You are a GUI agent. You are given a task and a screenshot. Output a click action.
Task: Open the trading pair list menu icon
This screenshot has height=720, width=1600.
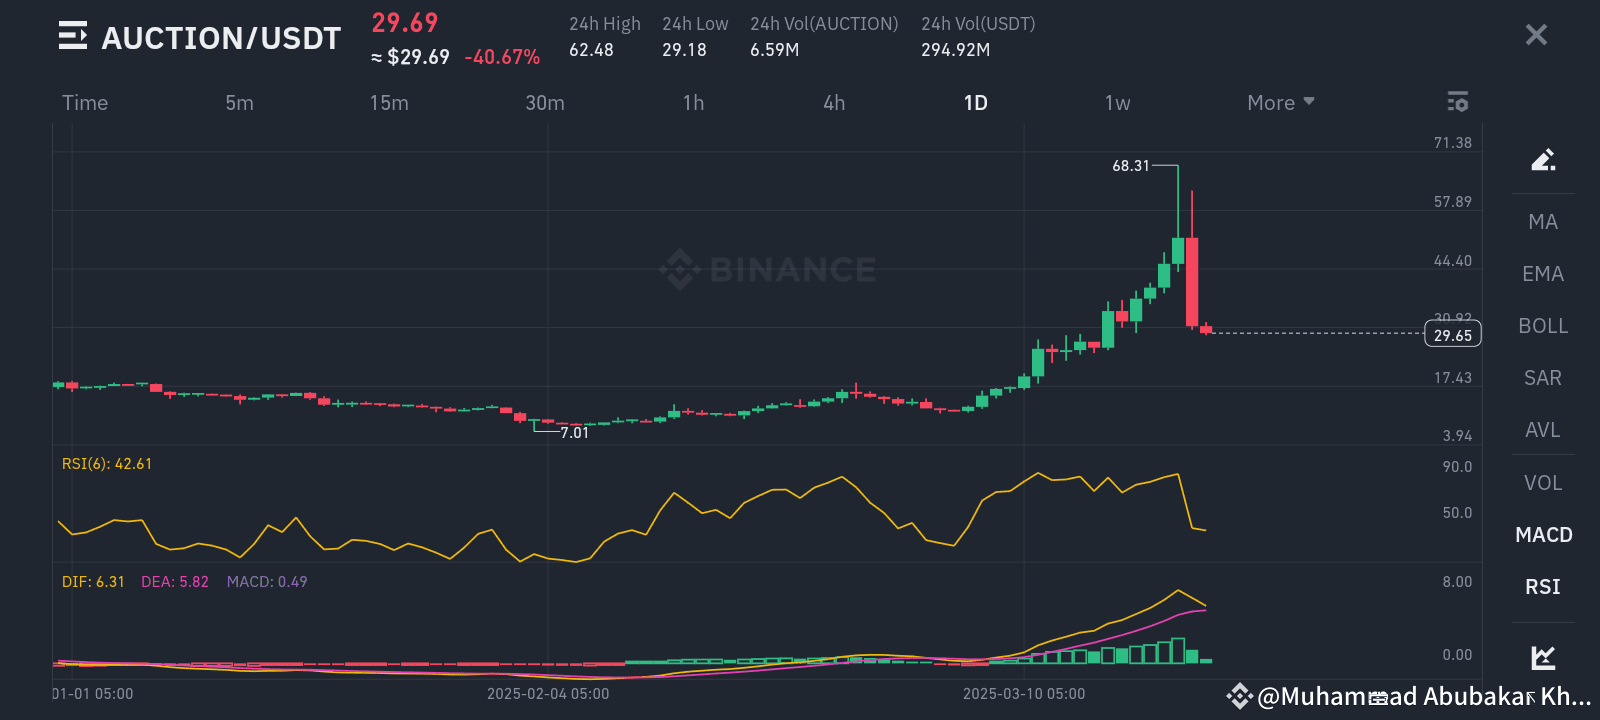(73, 36)
